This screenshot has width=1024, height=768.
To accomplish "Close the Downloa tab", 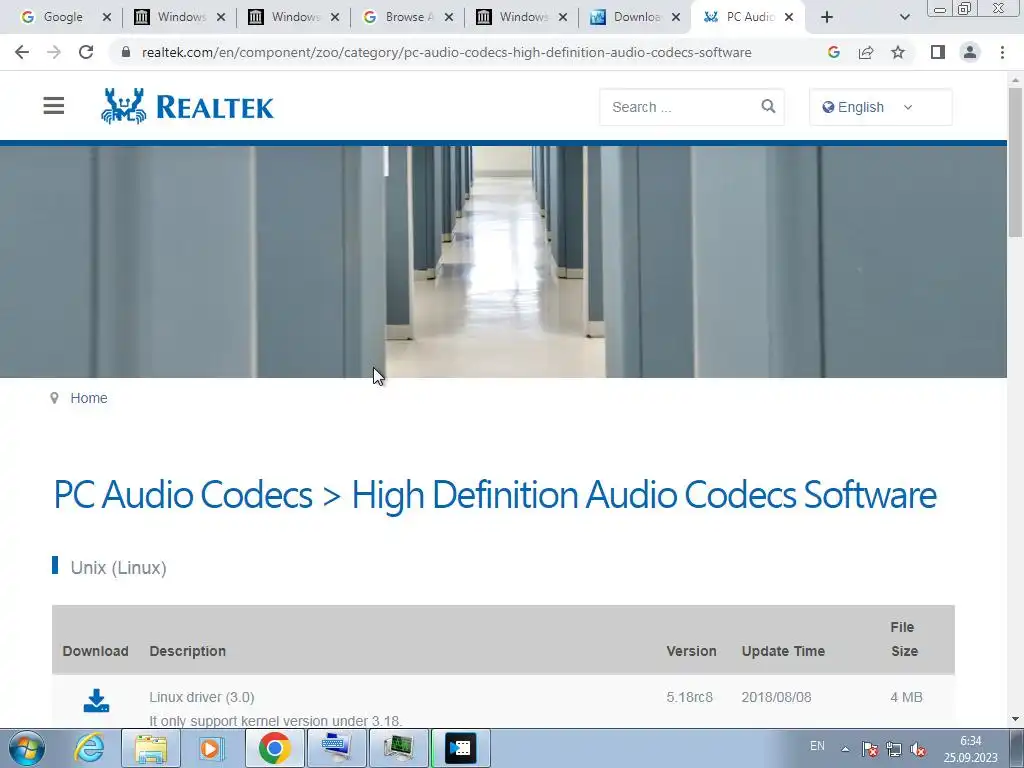I will pyautogui.click(x=676, y=17).
